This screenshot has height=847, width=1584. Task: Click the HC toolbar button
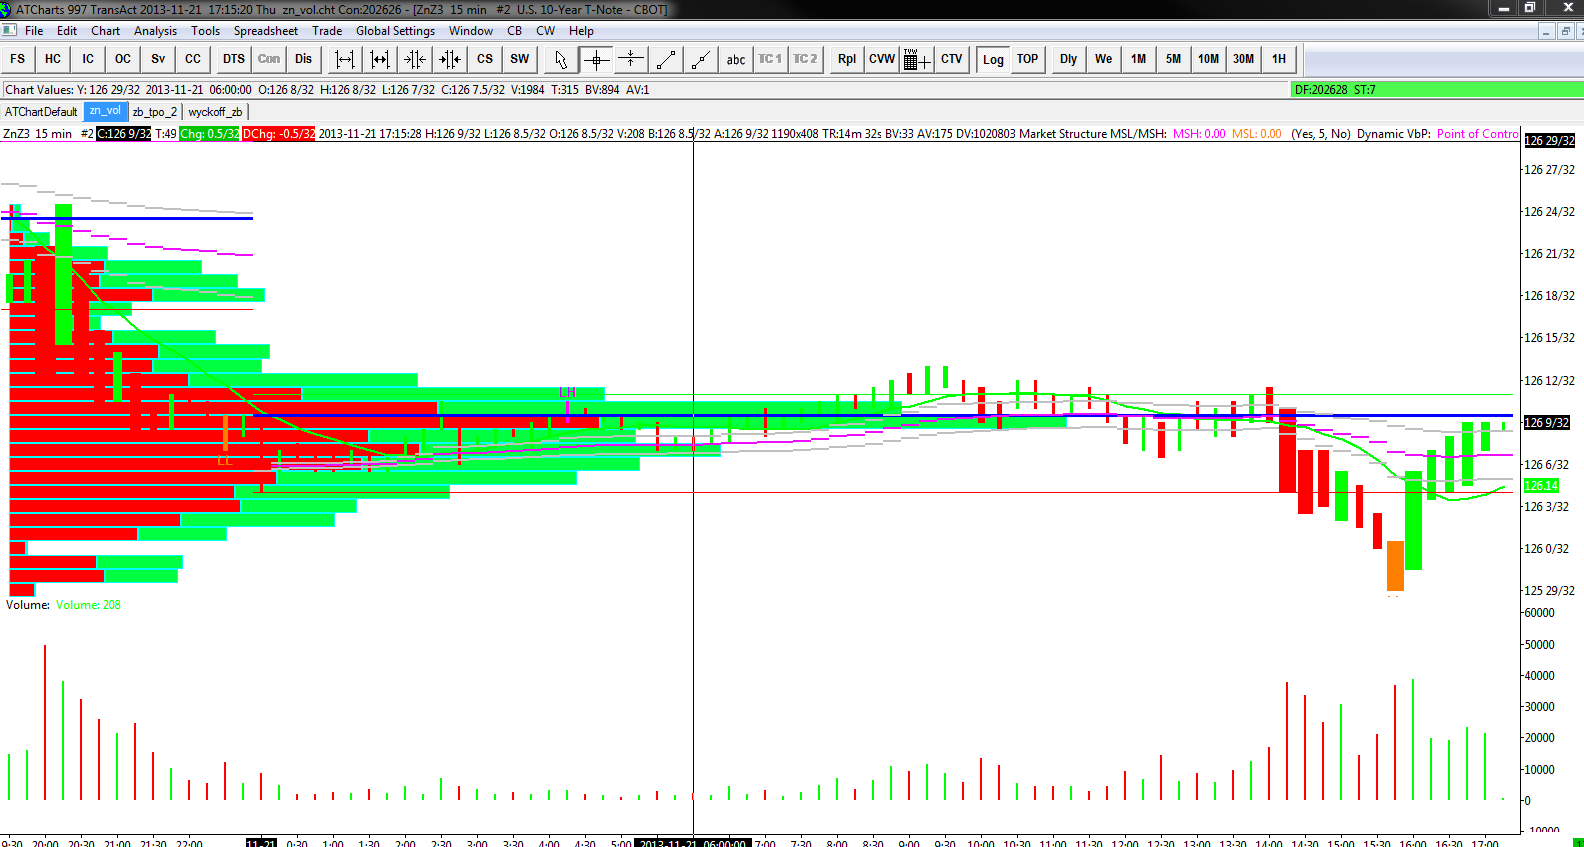tap(53, 59)
